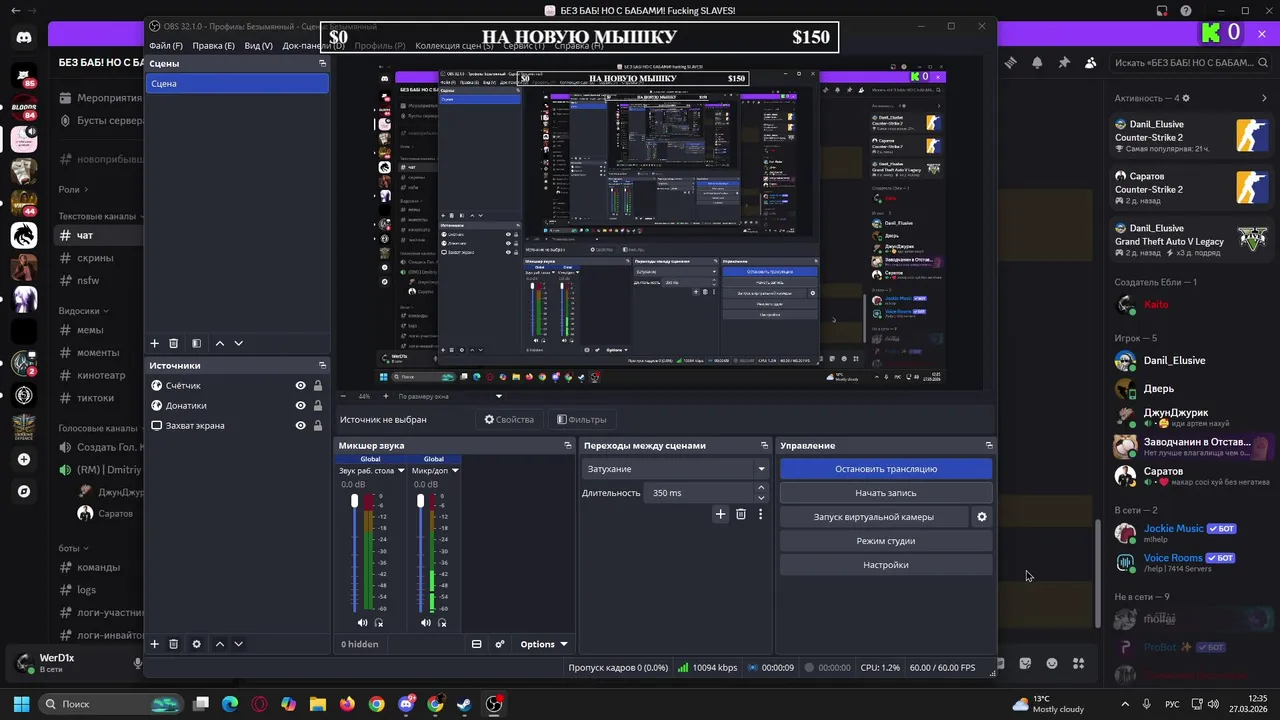Add a new scene with the plus icon in Сцены panel
This screenshot has height=720, width=1280.
[x=154, y=343]
